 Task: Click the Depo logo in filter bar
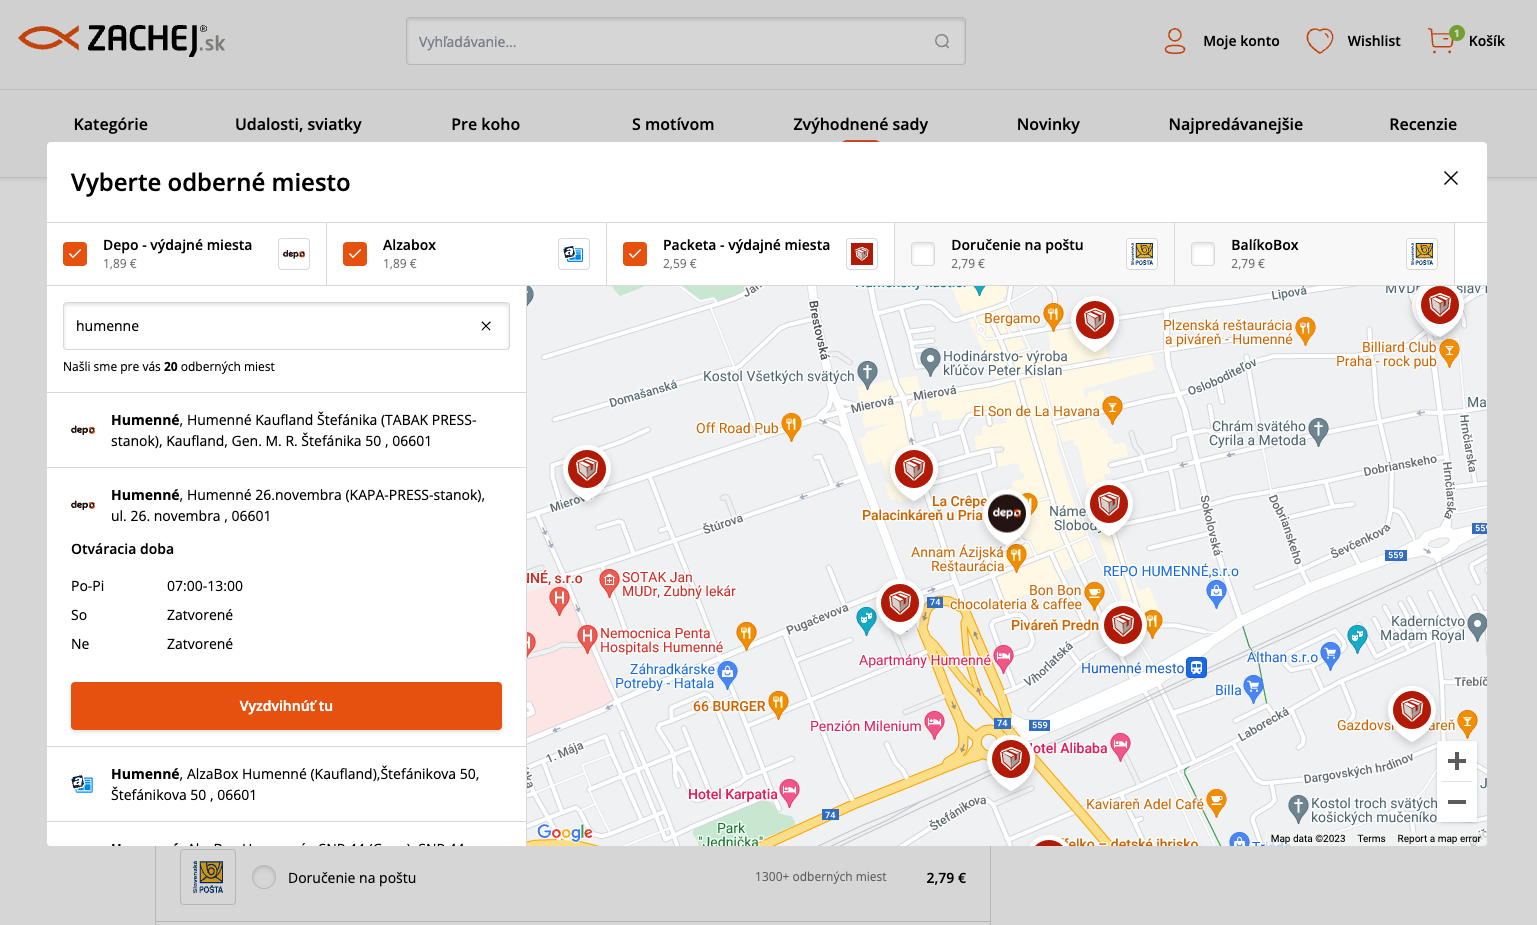(294, 254)
